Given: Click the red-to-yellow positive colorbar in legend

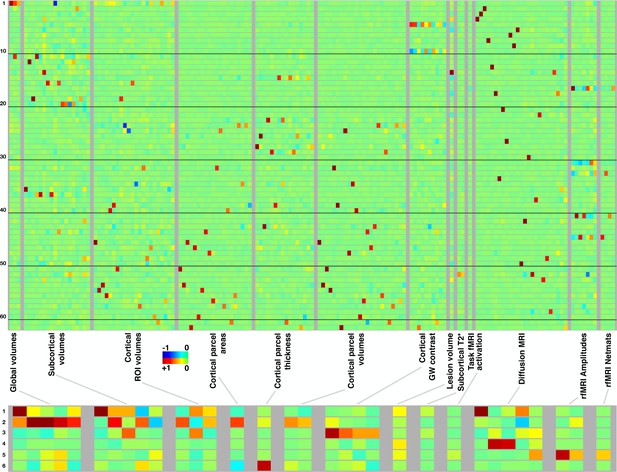Looking at the screenshot, I should [x=175, y=360].
